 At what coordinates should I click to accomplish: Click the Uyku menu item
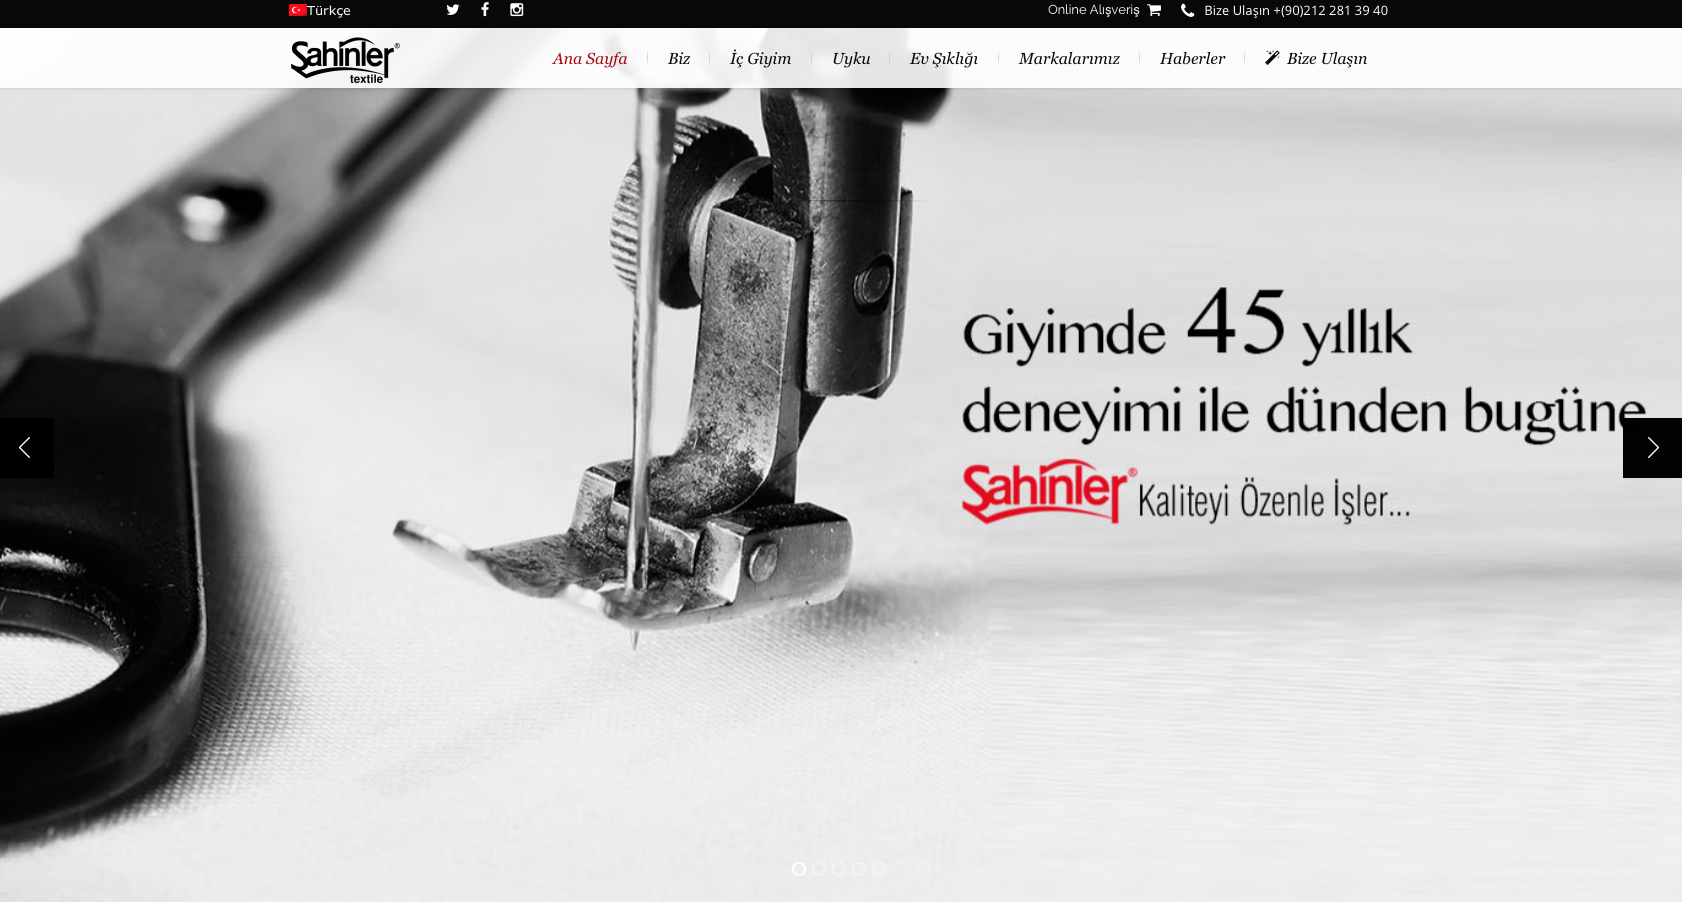[851, 59]
